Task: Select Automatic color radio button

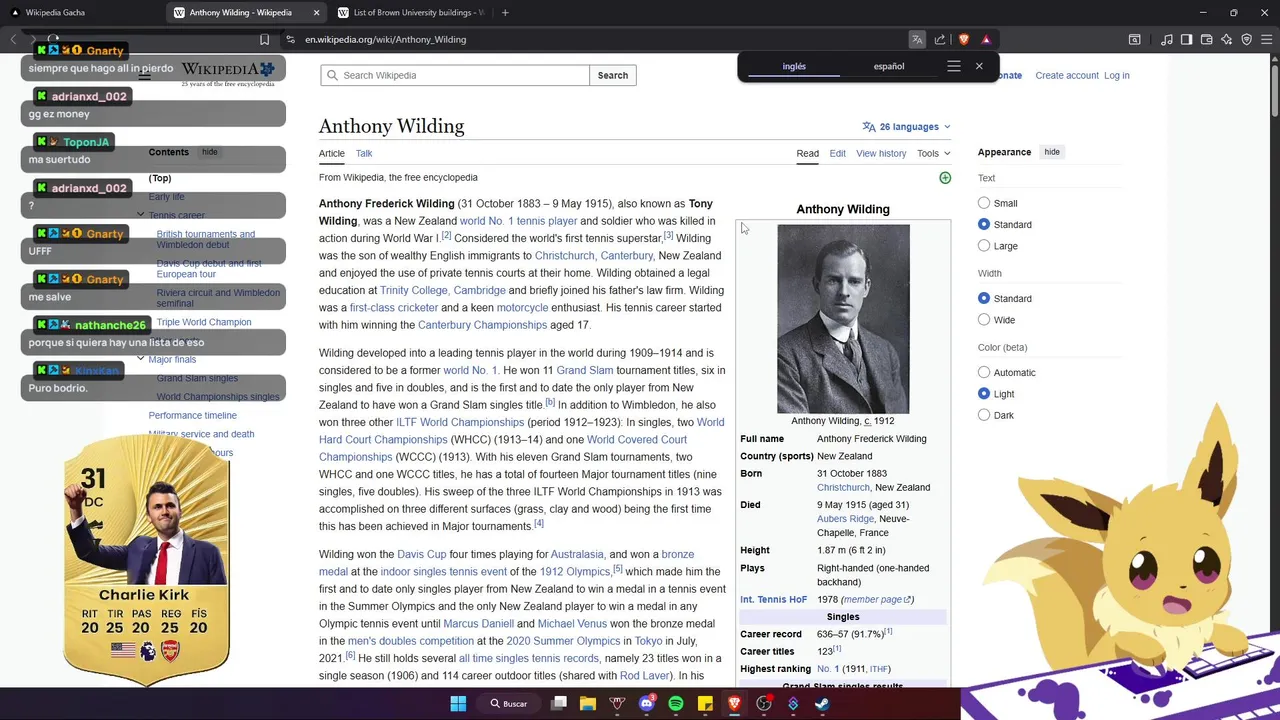Action: [984, 372]
